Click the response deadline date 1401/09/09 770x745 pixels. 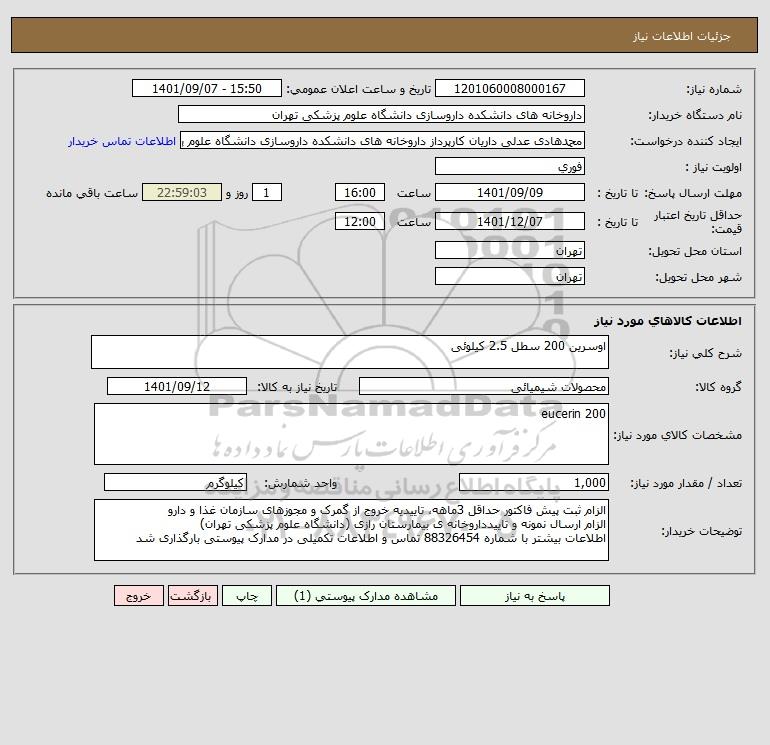click(x=510, y=193)
